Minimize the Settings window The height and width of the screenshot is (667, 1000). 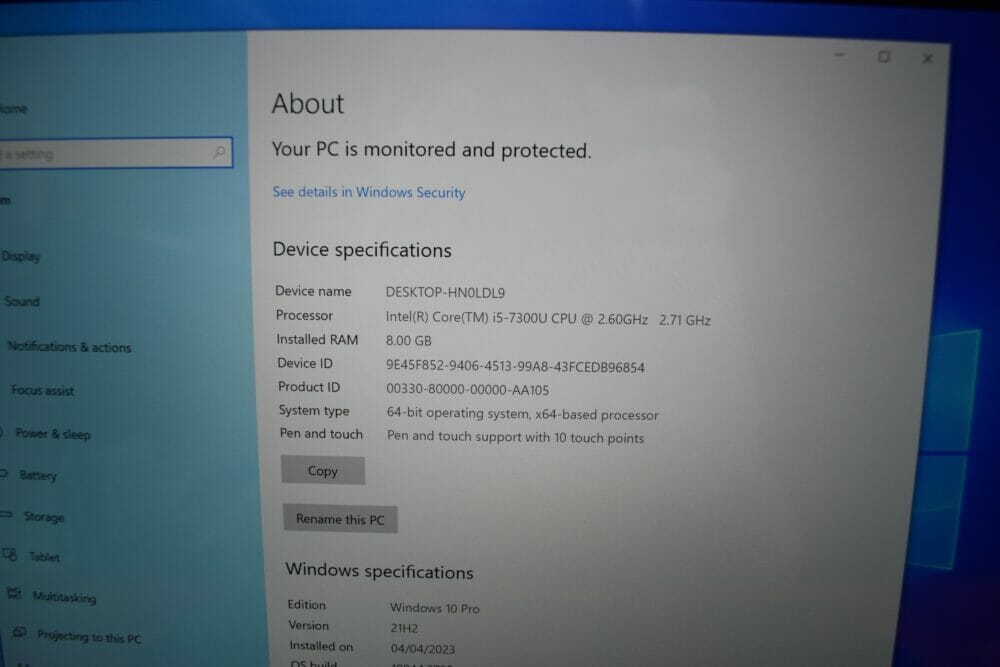tap(840, 55)
